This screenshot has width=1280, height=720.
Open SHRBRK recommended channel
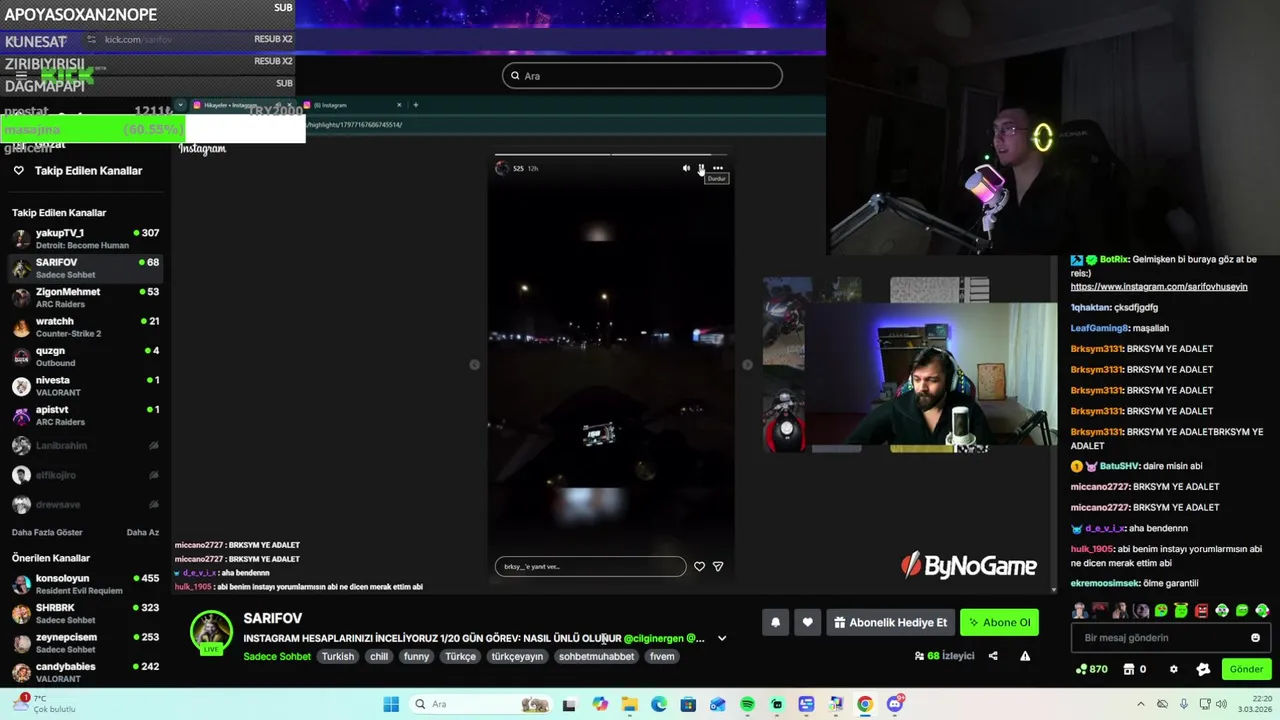click(85, 613)
